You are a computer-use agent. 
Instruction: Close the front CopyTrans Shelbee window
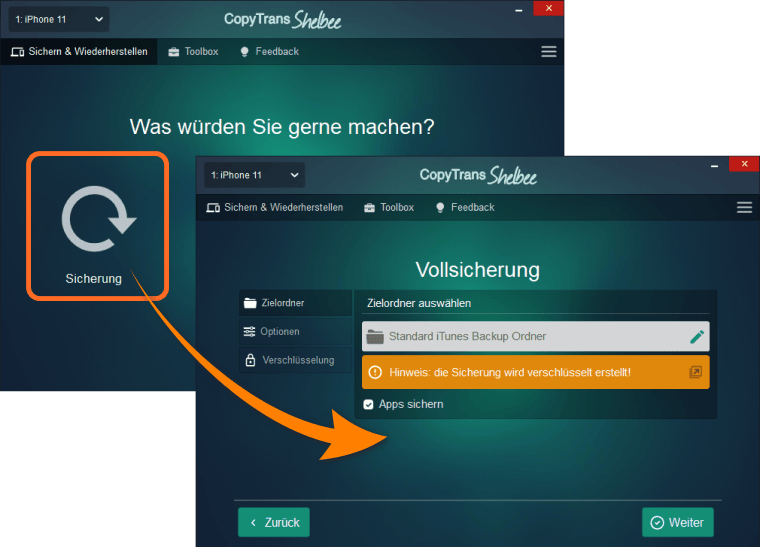744,164
